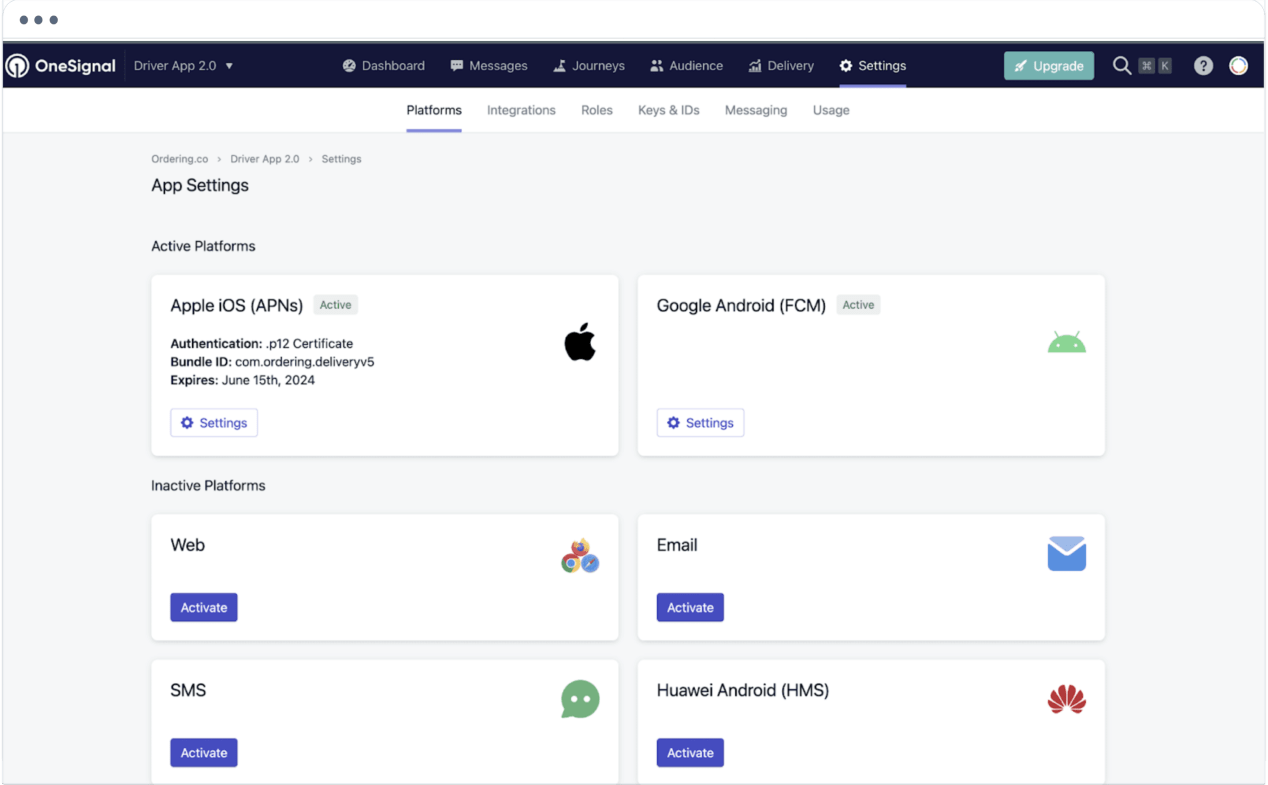This screenshot has width=1268, height=785.
Task: Click the Apple logo icon
Action: coord(580,343)
